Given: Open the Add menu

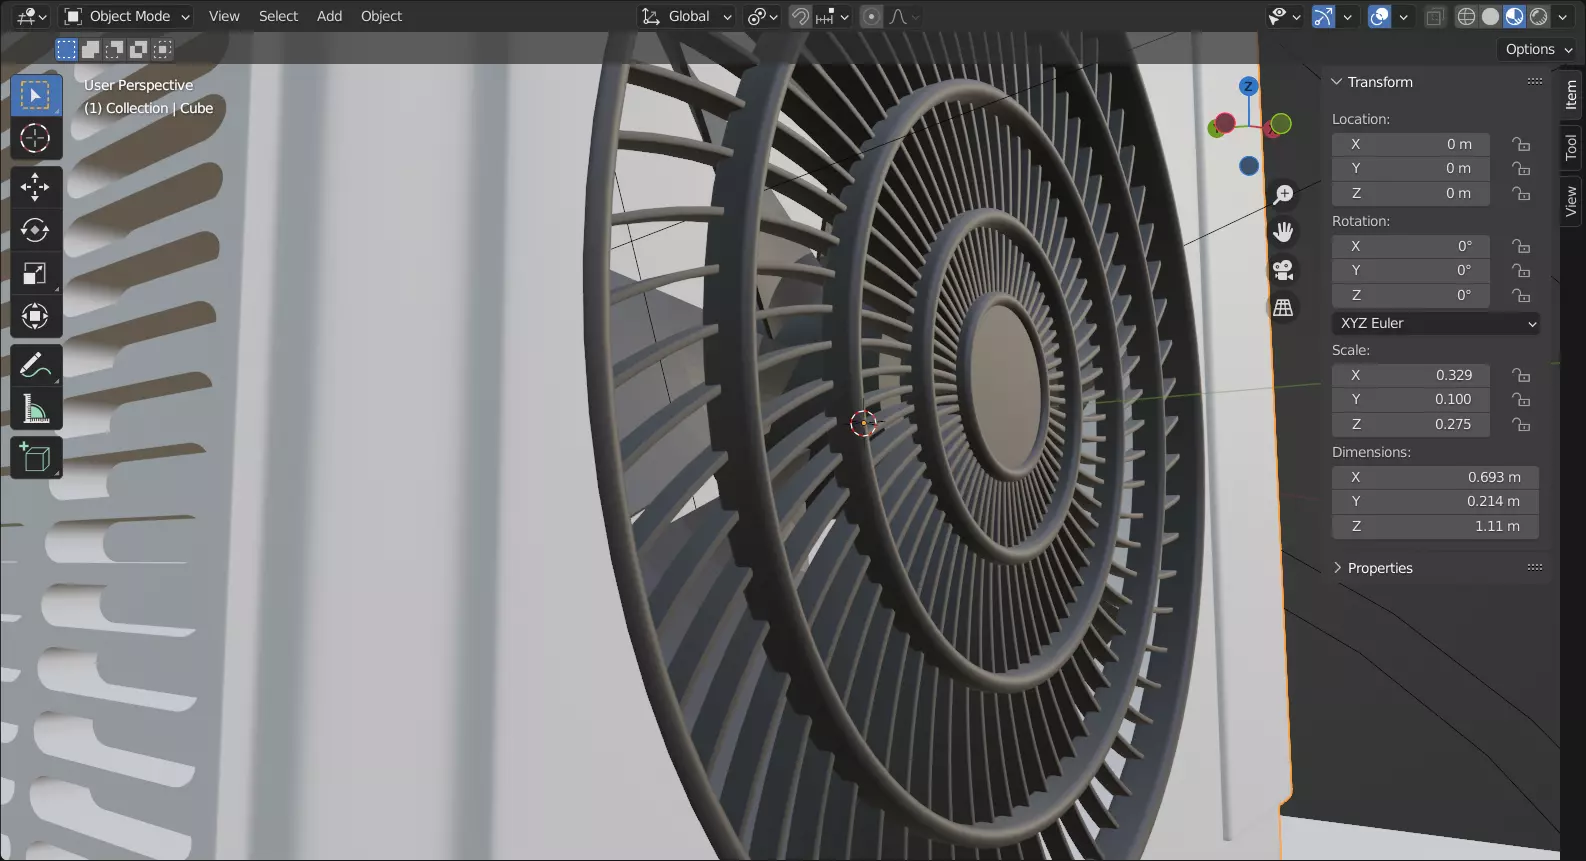Looking at the screenshot, I should (x=329, y=16).
